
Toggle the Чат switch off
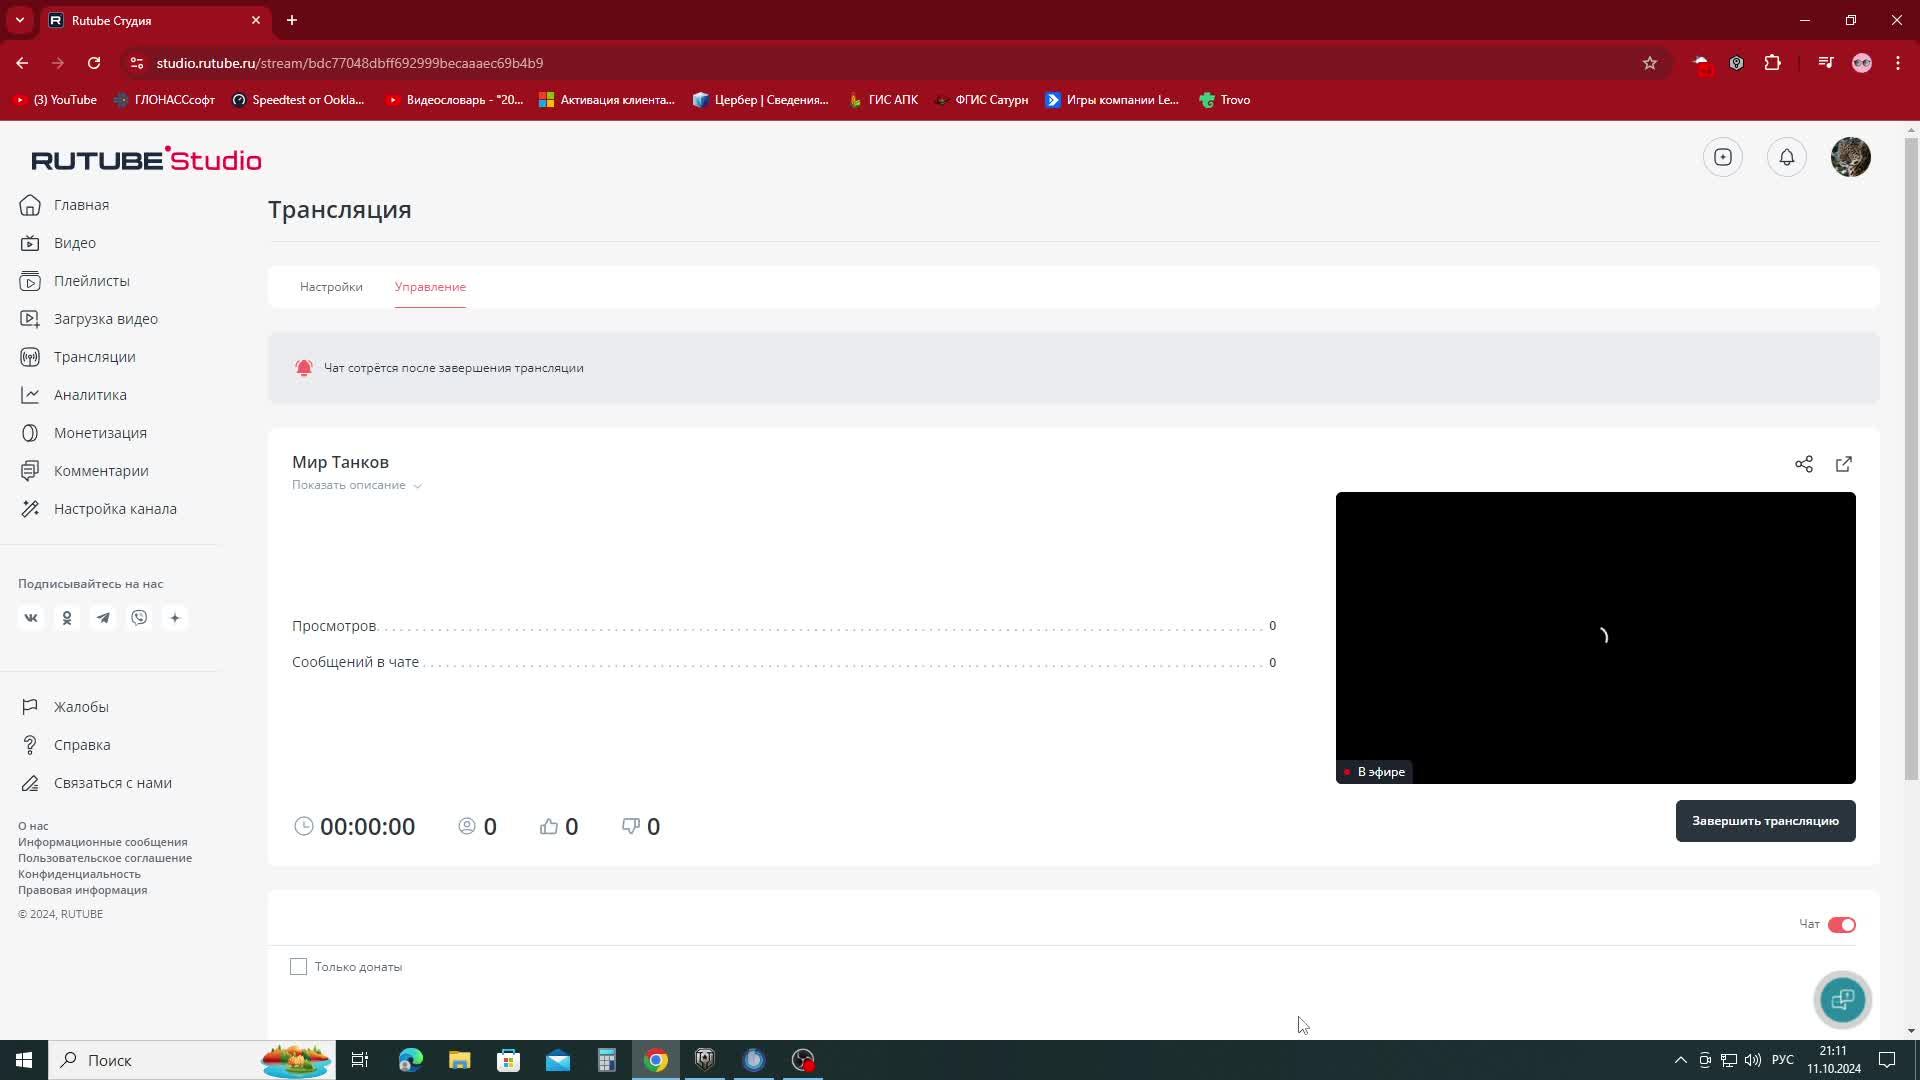coord(1841,925)
